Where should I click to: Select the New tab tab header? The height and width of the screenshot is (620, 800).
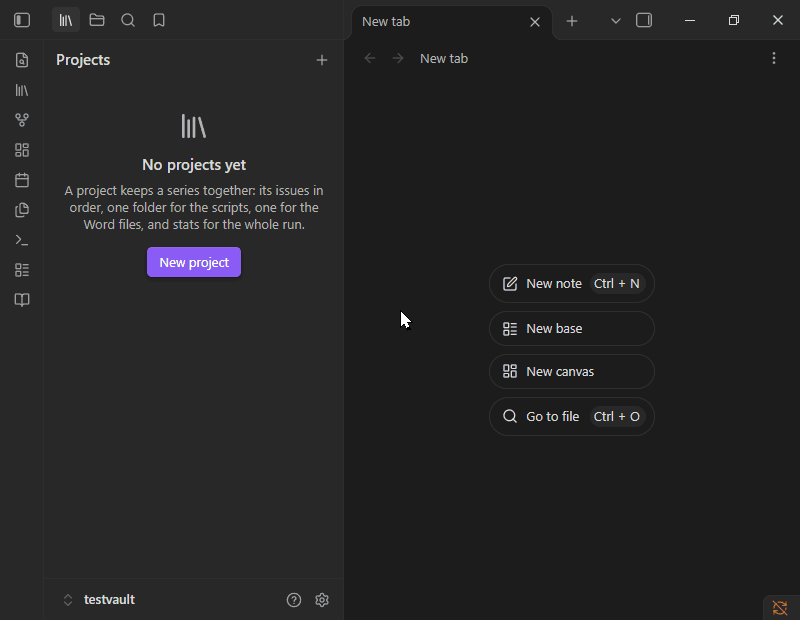[x=452, y=22]
